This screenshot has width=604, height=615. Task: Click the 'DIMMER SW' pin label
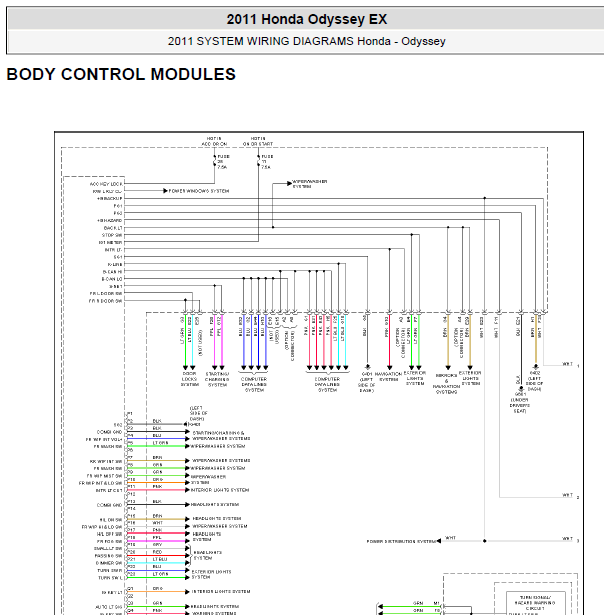(109, 563)
